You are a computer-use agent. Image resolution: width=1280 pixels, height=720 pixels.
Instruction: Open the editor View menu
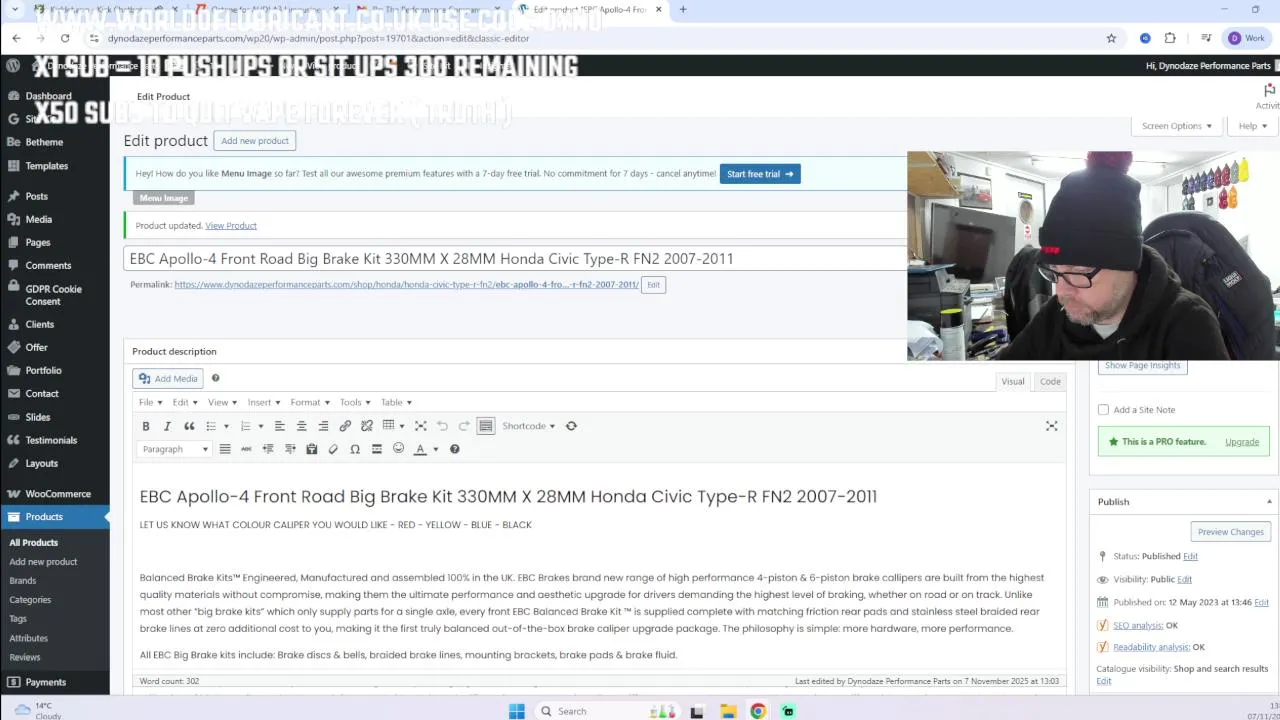click(x=222, y=402)
